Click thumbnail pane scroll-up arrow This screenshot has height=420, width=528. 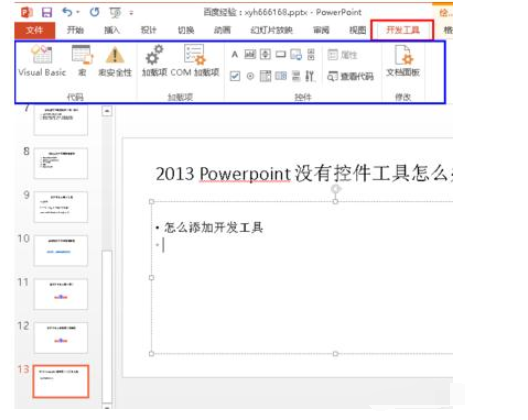[107, 111]
